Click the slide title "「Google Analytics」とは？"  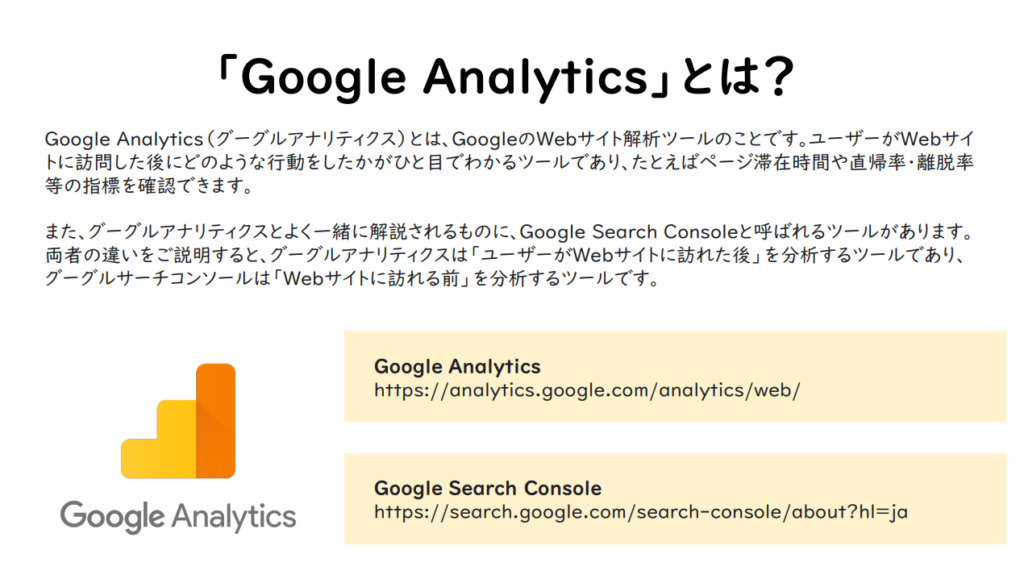[510, 78]
